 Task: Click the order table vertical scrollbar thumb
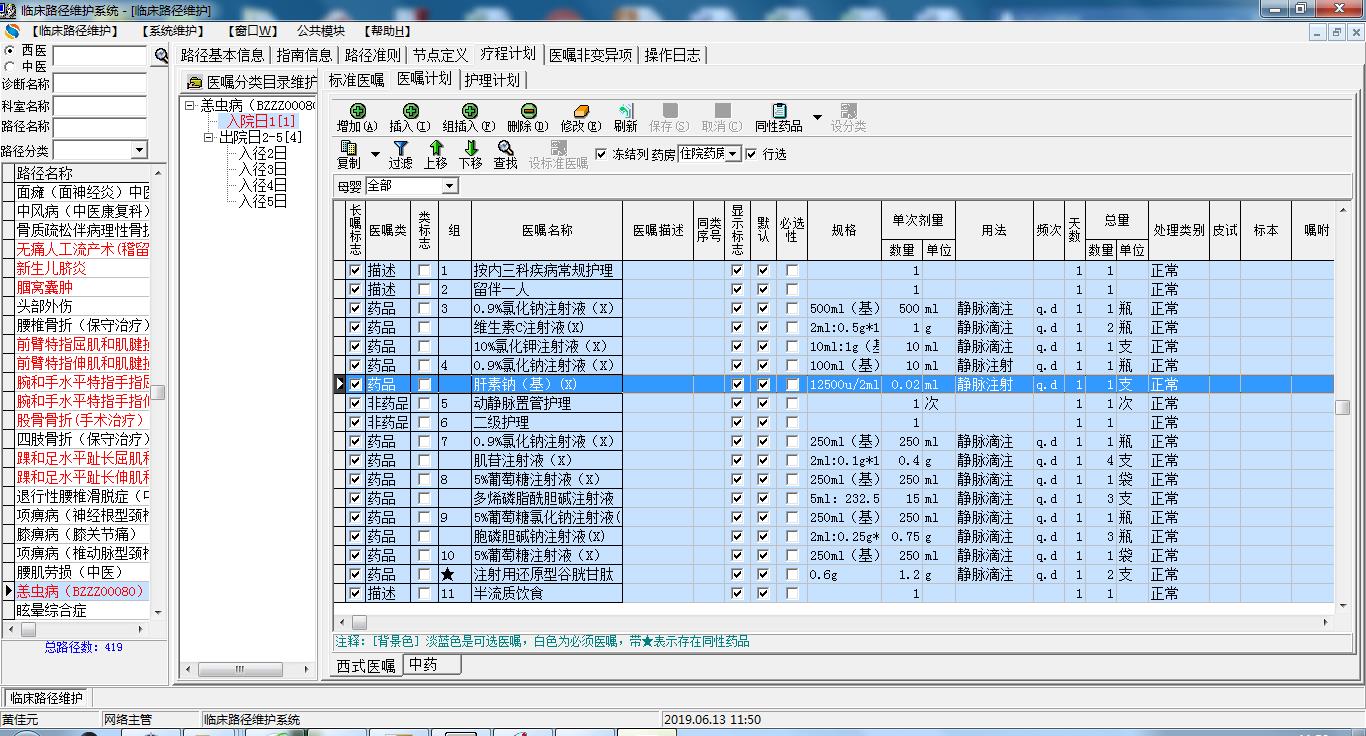pos(1342,407)
